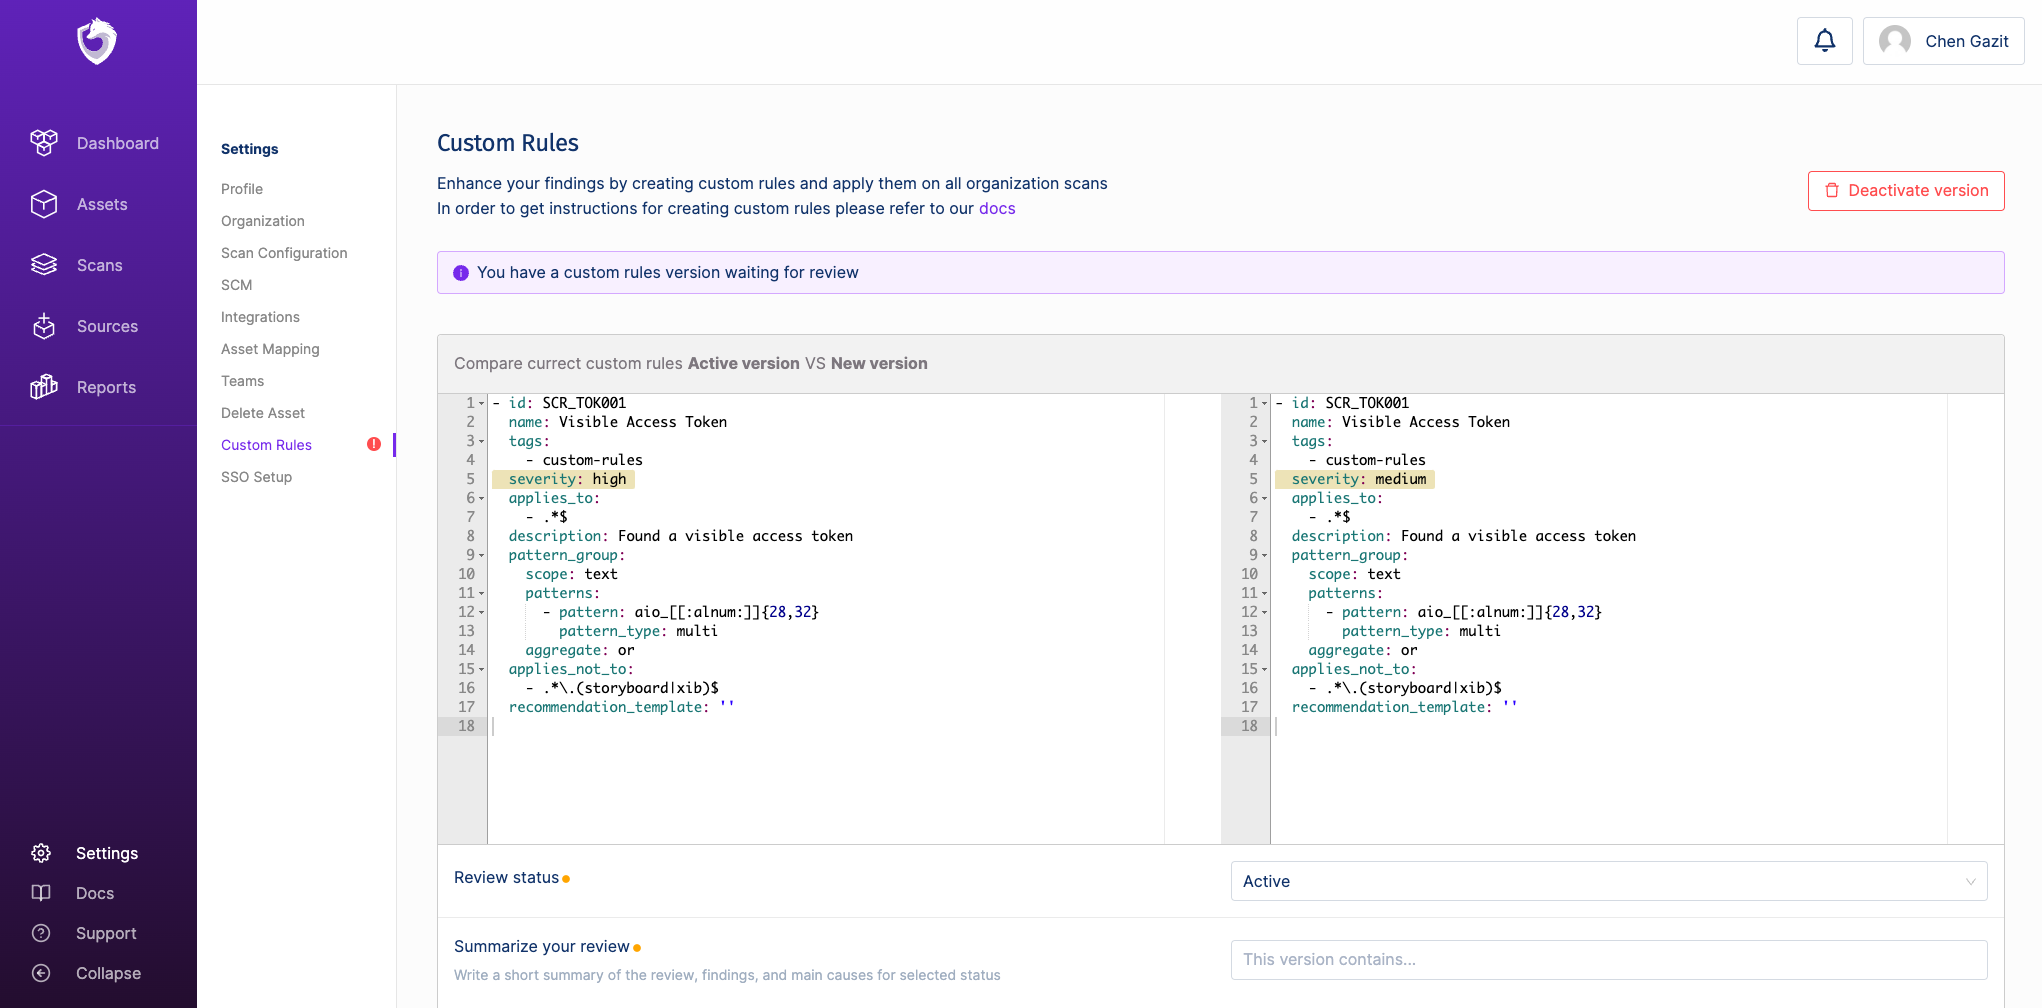Click 'id: SCR_TOK001' in New version editor

tap(1350, 404)
